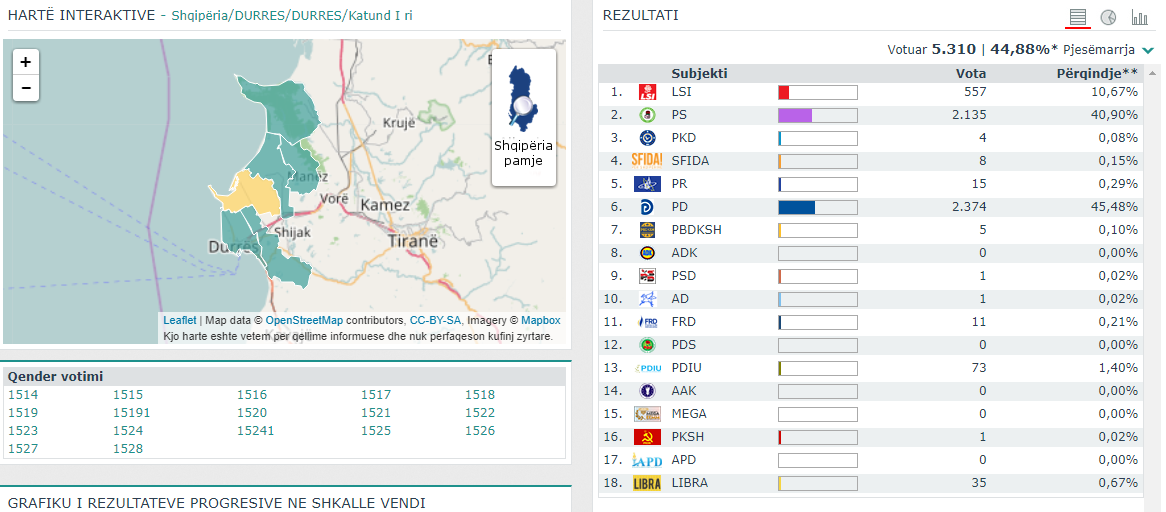Open voting center 1514
The width and height of the screenshot is (1166, 512).
click(x=23, y=395)
